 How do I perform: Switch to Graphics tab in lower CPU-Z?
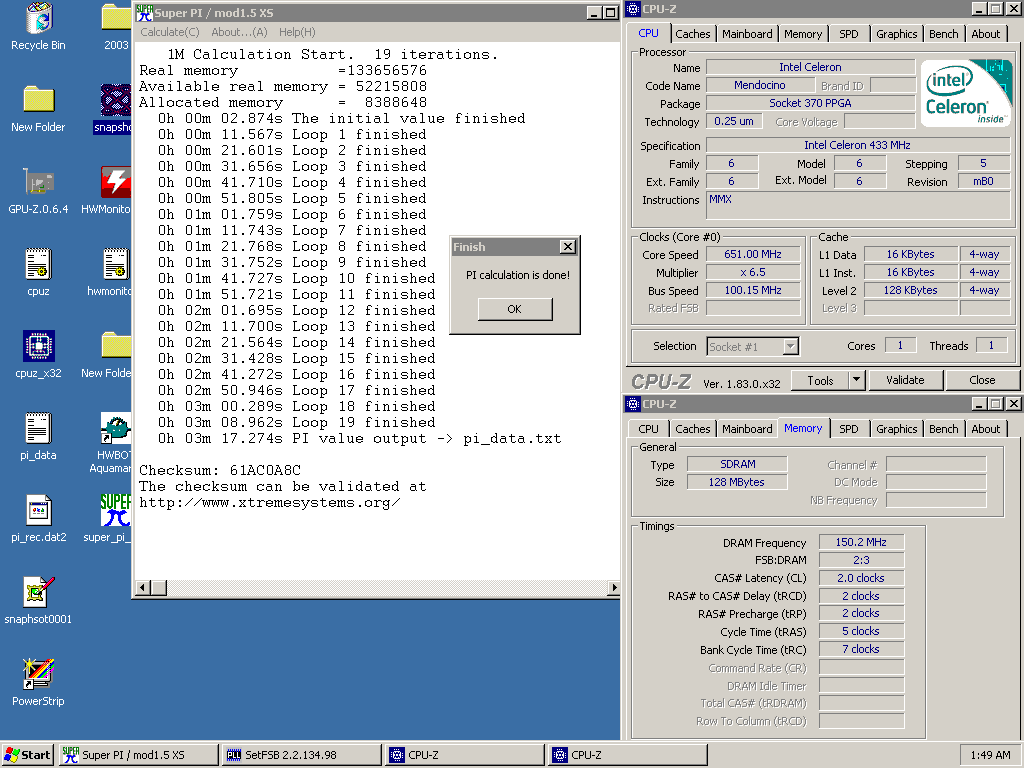coord(896,429)
